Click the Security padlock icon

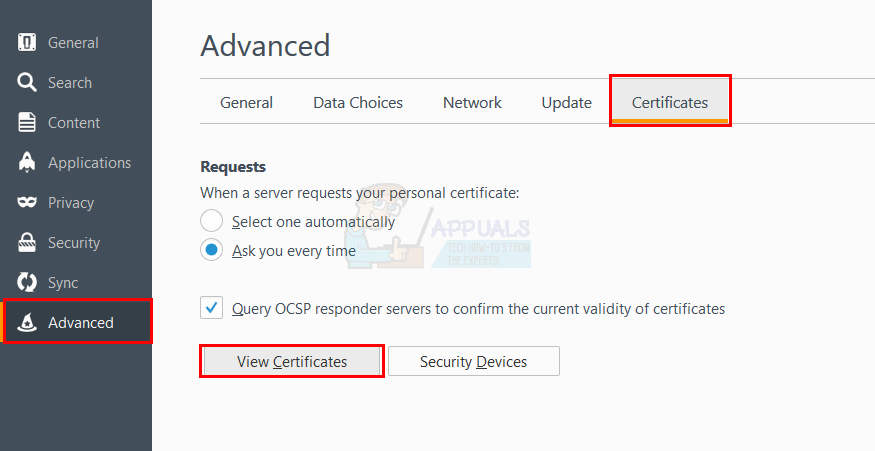coord(28,243)
